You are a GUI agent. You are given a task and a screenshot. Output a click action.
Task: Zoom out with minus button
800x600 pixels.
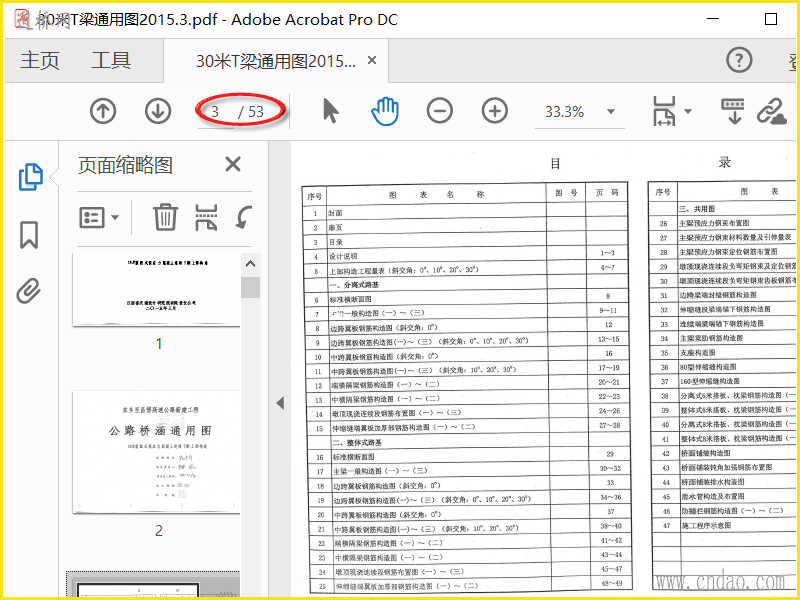tap(440, 111)
